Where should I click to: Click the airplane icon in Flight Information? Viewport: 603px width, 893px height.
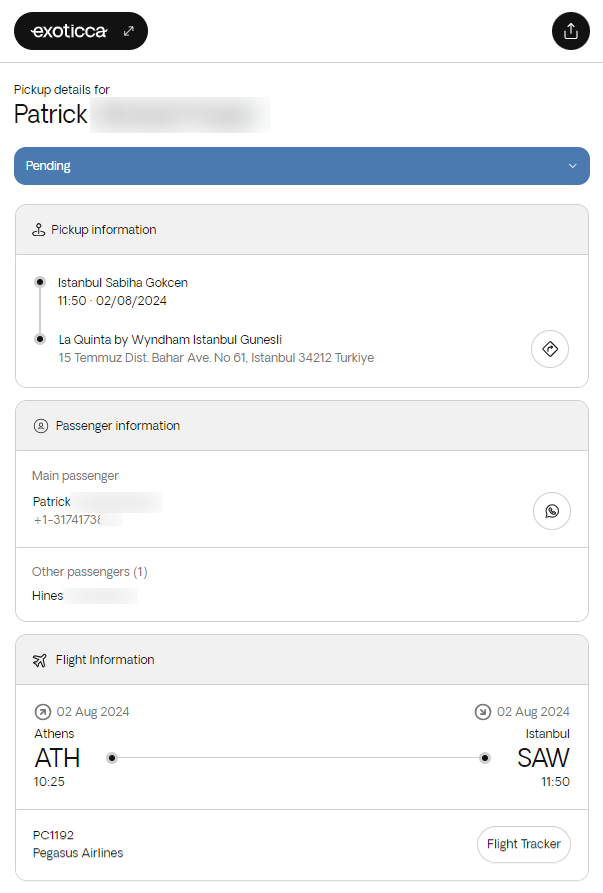(x=40, y=660)
